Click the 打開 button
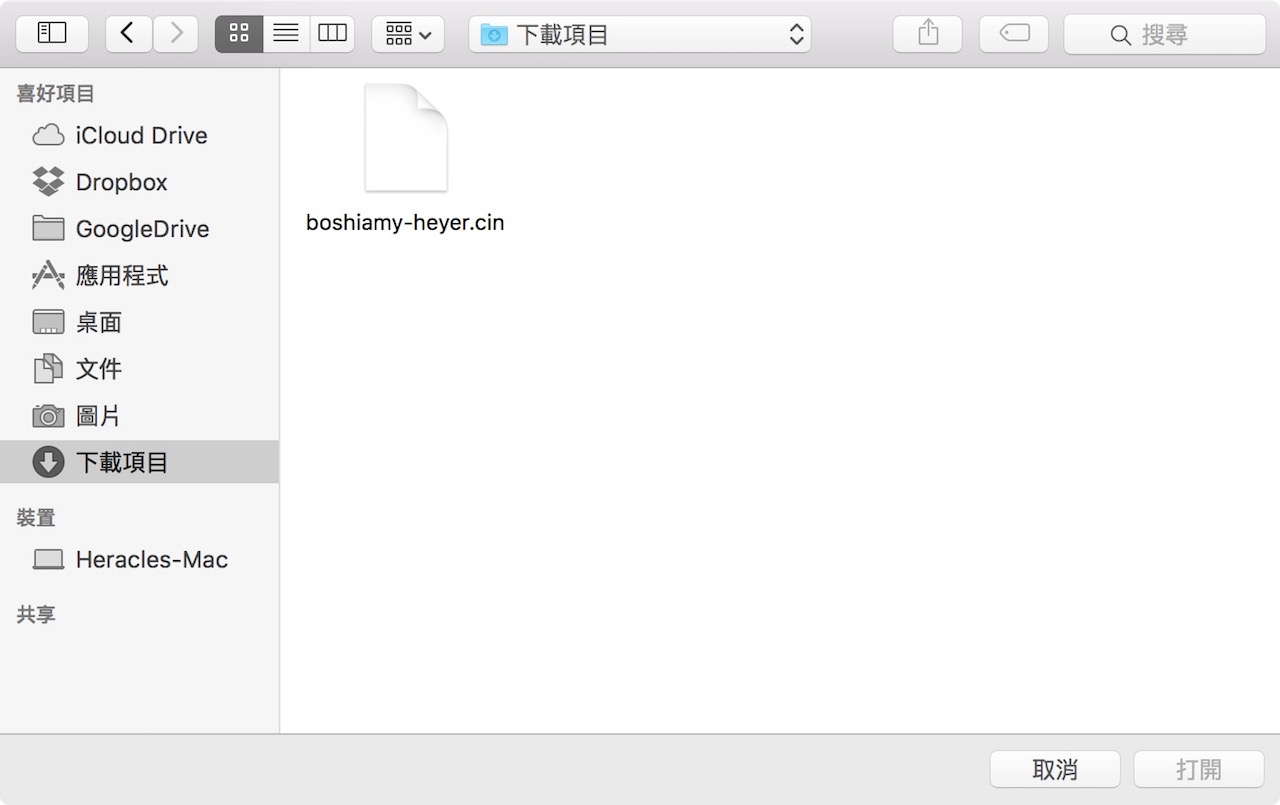 (x=1198, y=769)
